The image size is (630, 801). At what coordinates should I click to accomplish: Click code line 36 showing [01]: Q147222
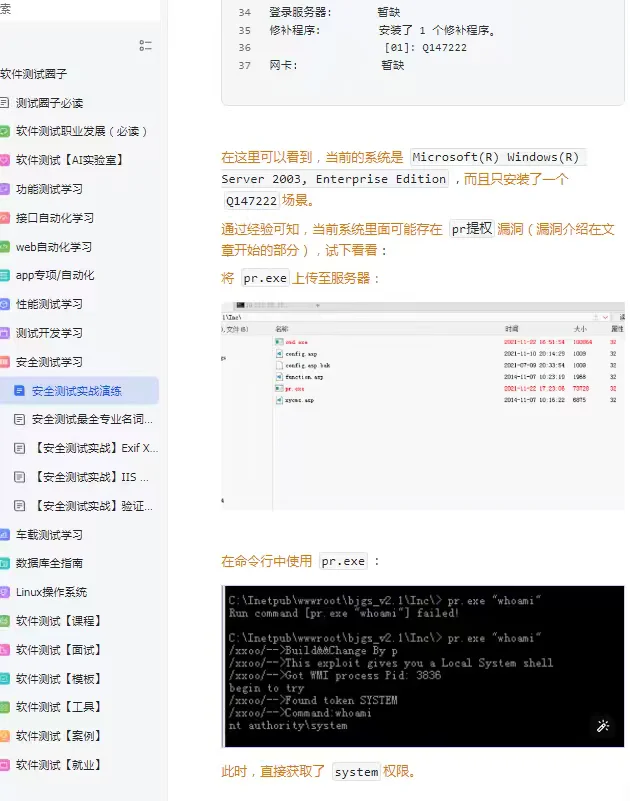[425, 48]
